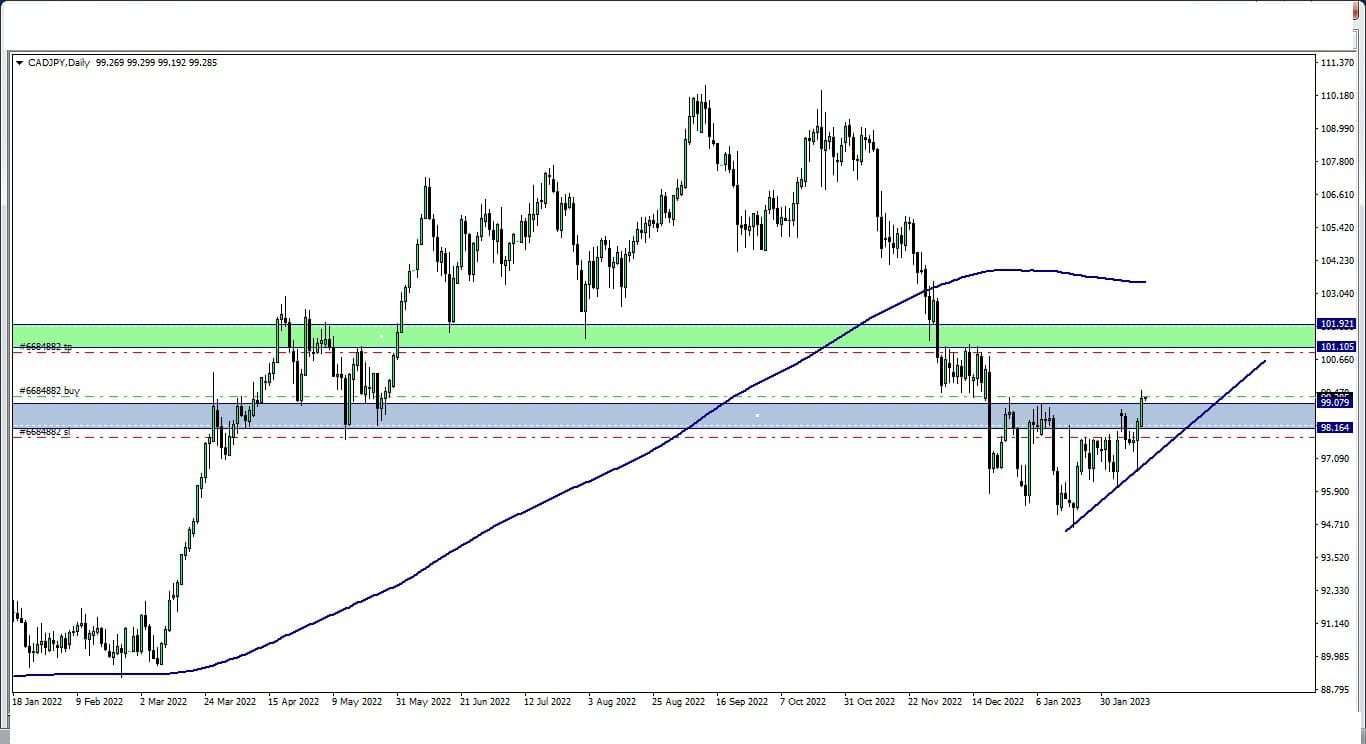The height and width of the screenshot is (744, 1366).
Task: Select the green rectangle resistance zone
Action: tap(662, 336)
